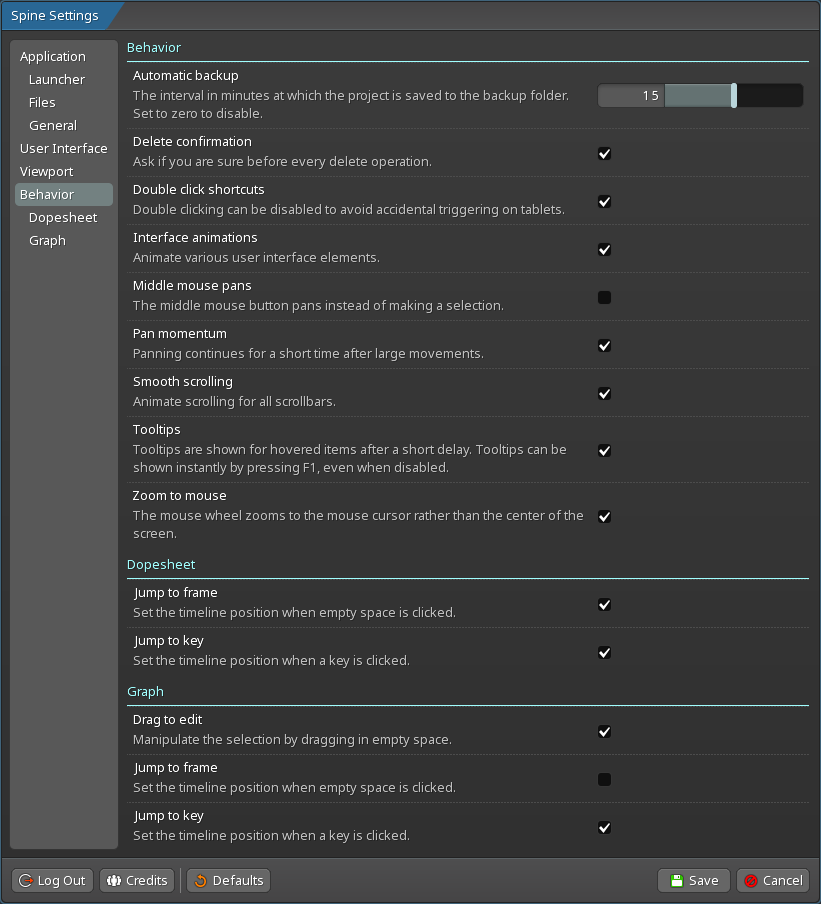Screen dimensions: 821x904
Task: Click the Defaults reset arrow icon
Action: tap(200, 881)
